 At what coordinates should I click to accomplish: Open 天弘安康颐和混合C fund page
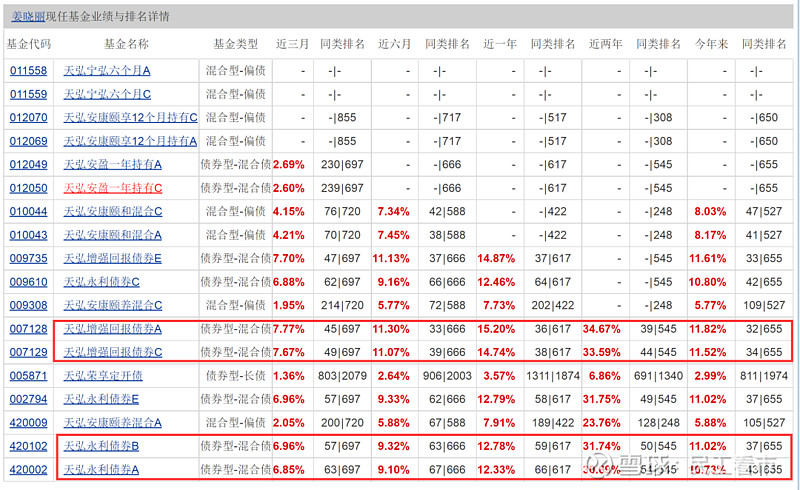click(113, 211)
